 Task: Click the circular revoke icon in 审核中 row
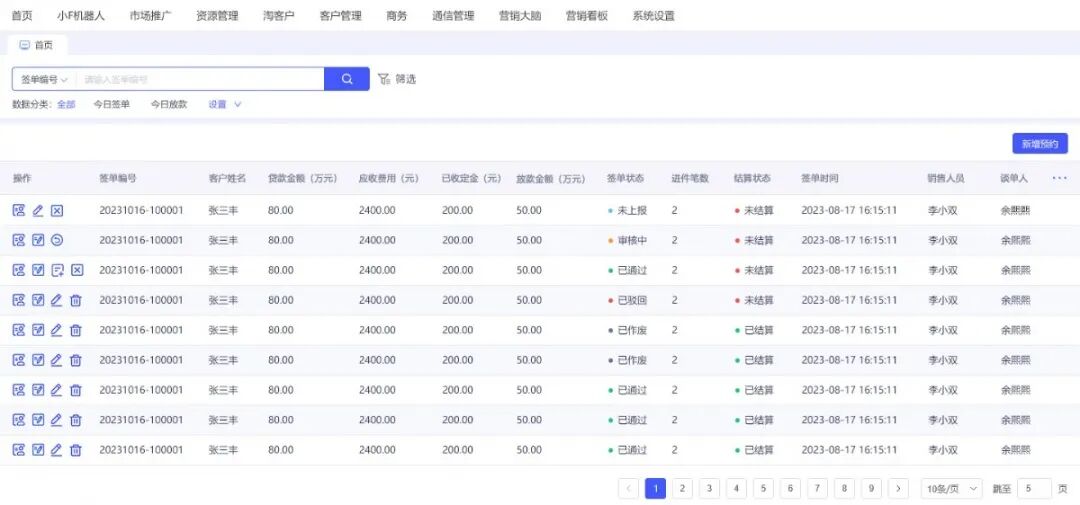57,240
